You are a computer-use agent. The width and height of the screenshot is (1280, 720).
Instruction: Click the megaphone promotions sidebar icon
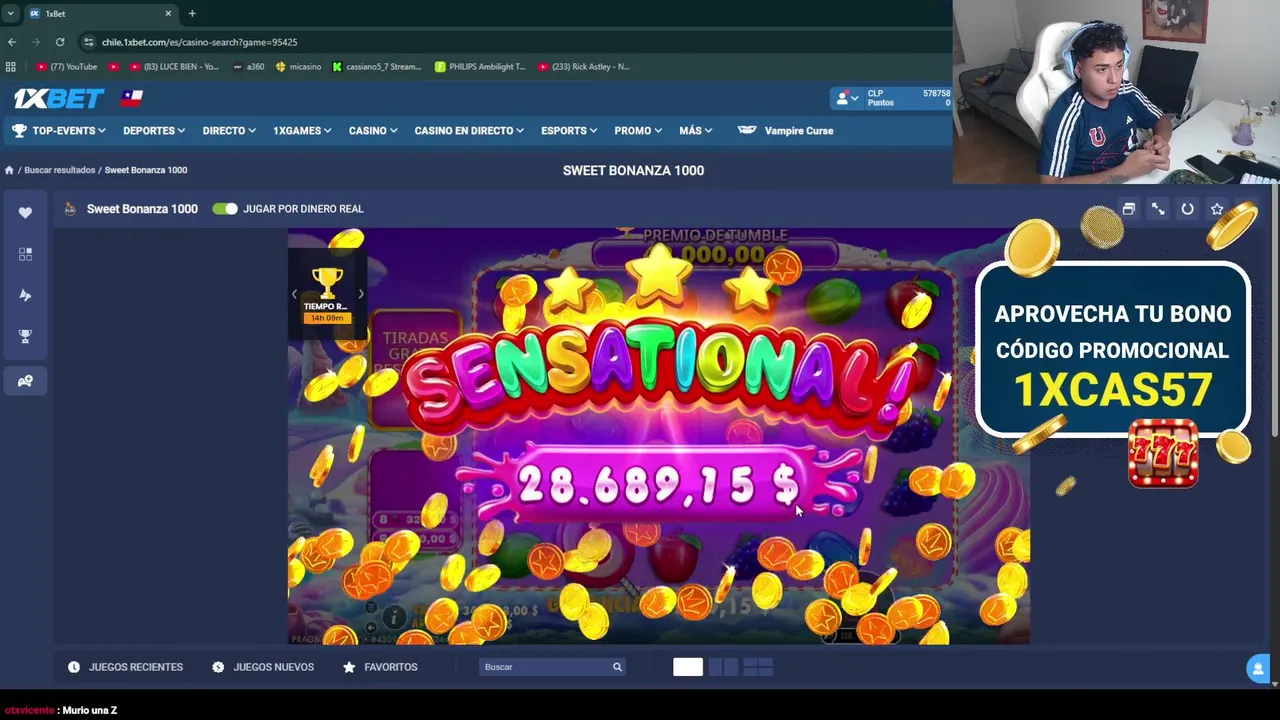[x=25, y=295]
